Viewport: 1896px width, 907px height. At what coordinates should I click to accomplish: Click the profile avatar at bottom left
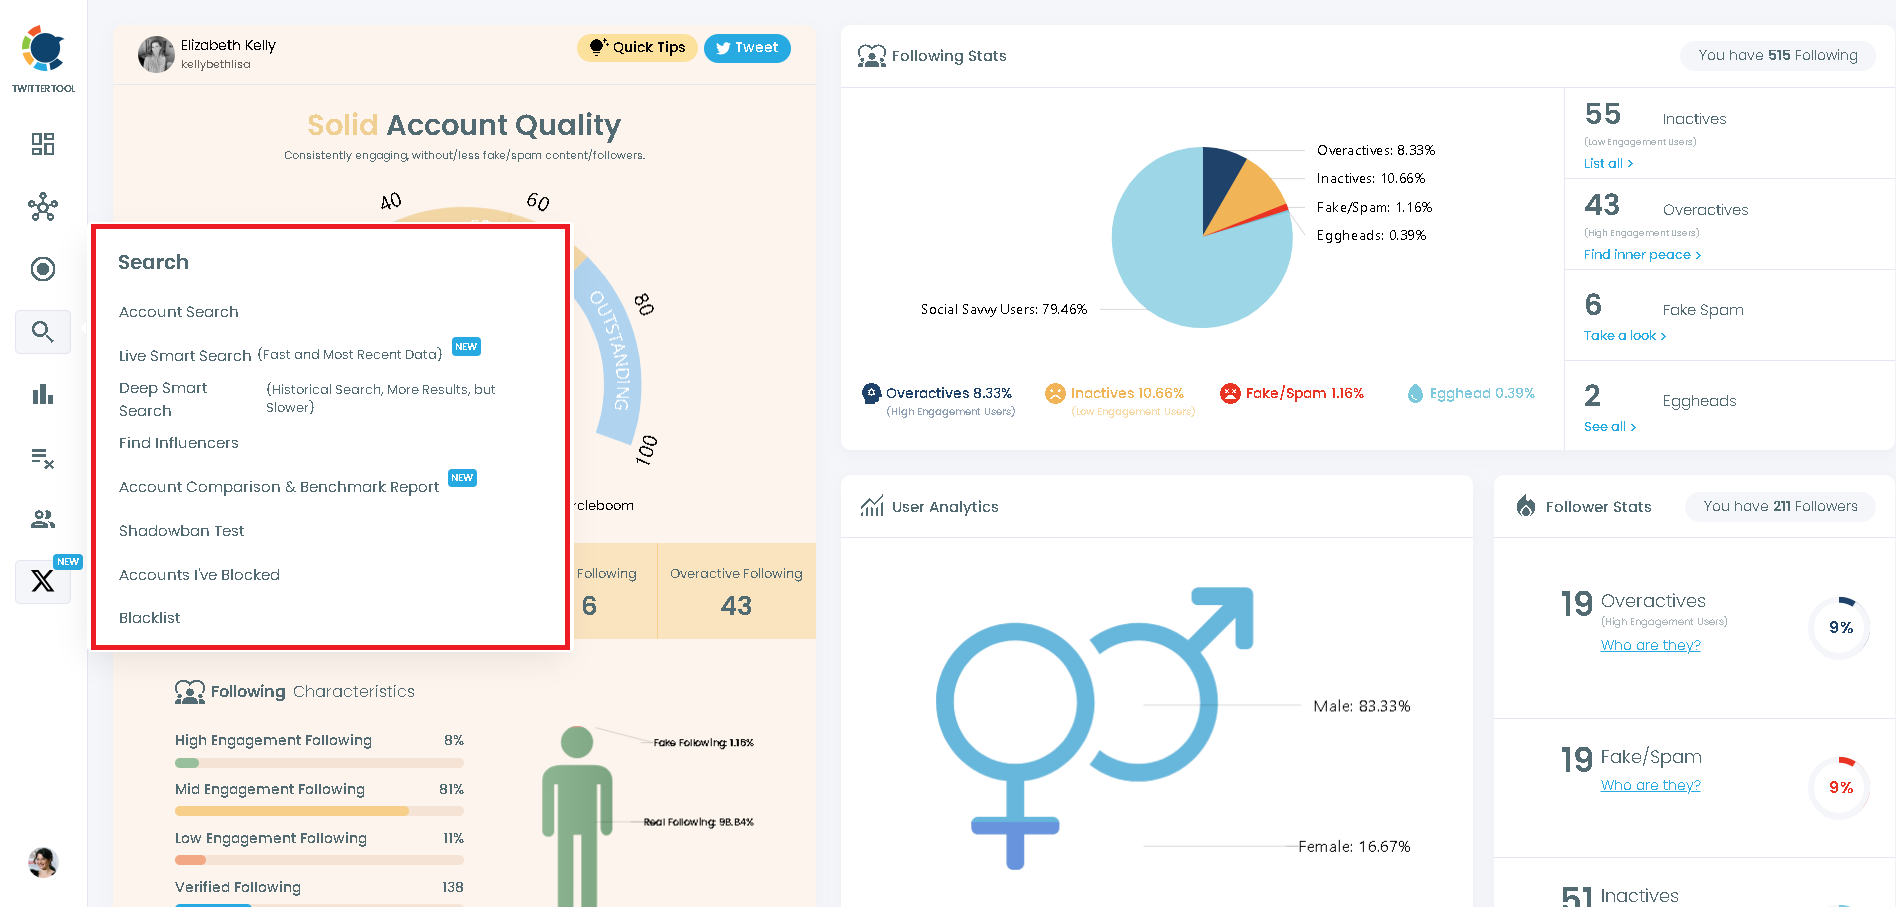(x=42, y=862)
